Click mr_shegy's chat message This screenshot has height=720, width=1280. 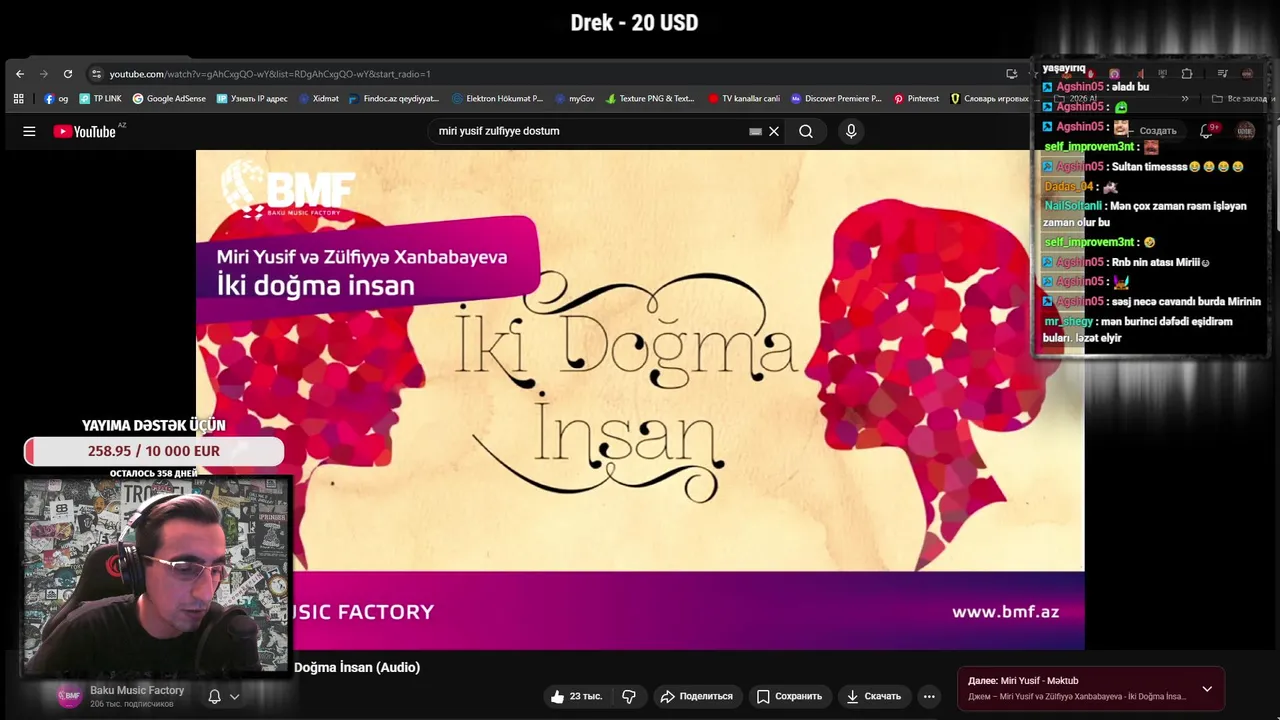click(1138, 329)
